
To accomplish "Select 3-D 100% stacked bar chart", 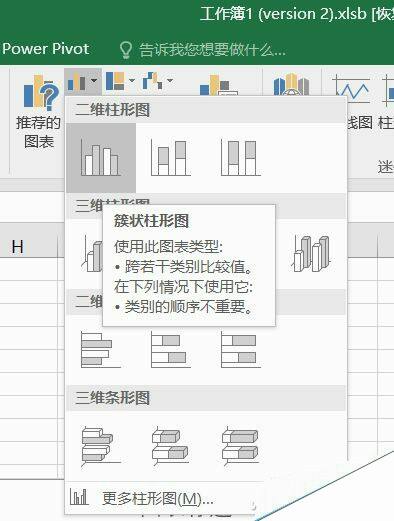I will click(241, 446).
